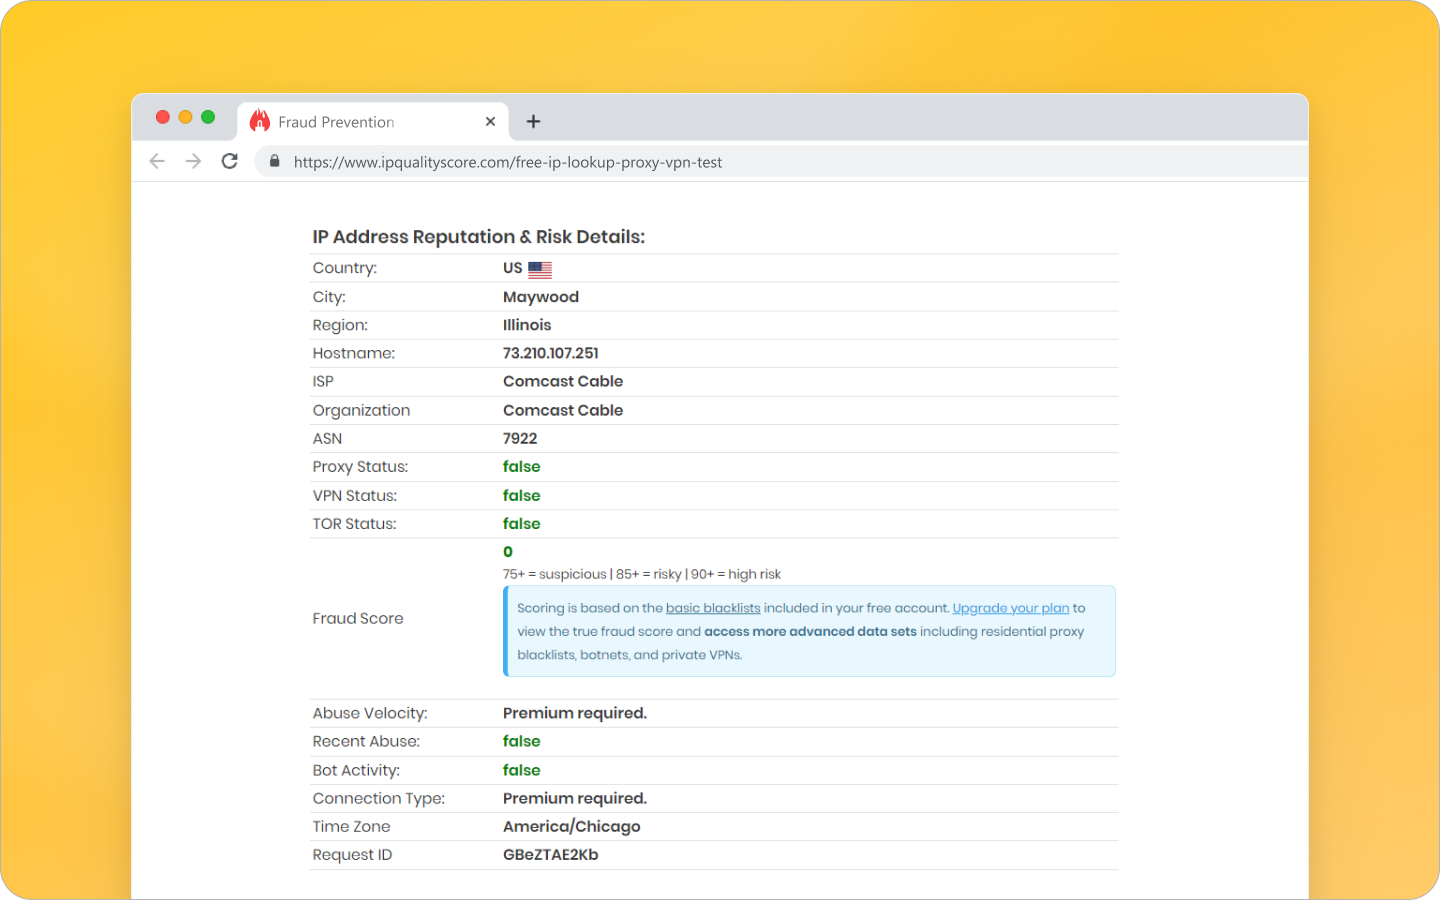Click the IP Address Reputation heading
1440x900 pixels.
tap(479, 237)
